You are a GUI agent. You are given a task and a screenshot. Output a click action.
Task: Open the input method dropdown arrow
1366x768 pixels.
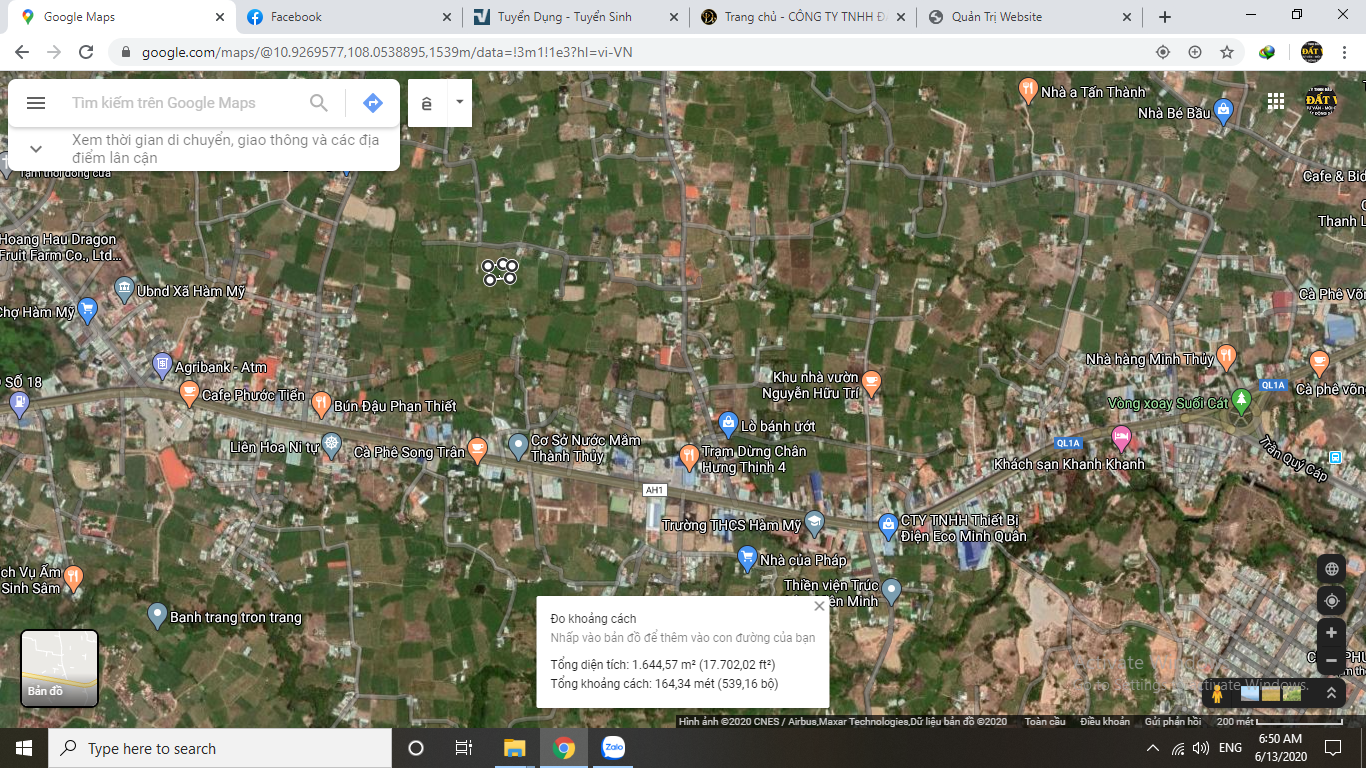tap(459, 102)
